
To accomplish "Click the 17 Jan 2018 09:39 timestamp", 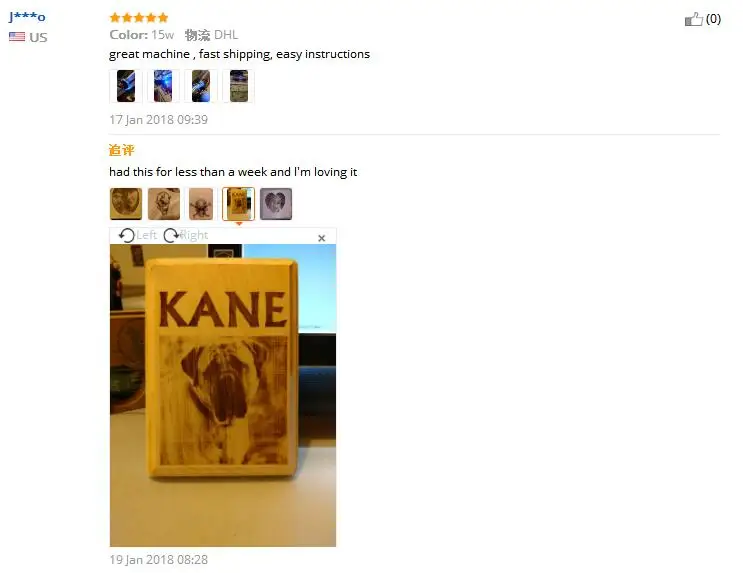I will coord(158,119).
